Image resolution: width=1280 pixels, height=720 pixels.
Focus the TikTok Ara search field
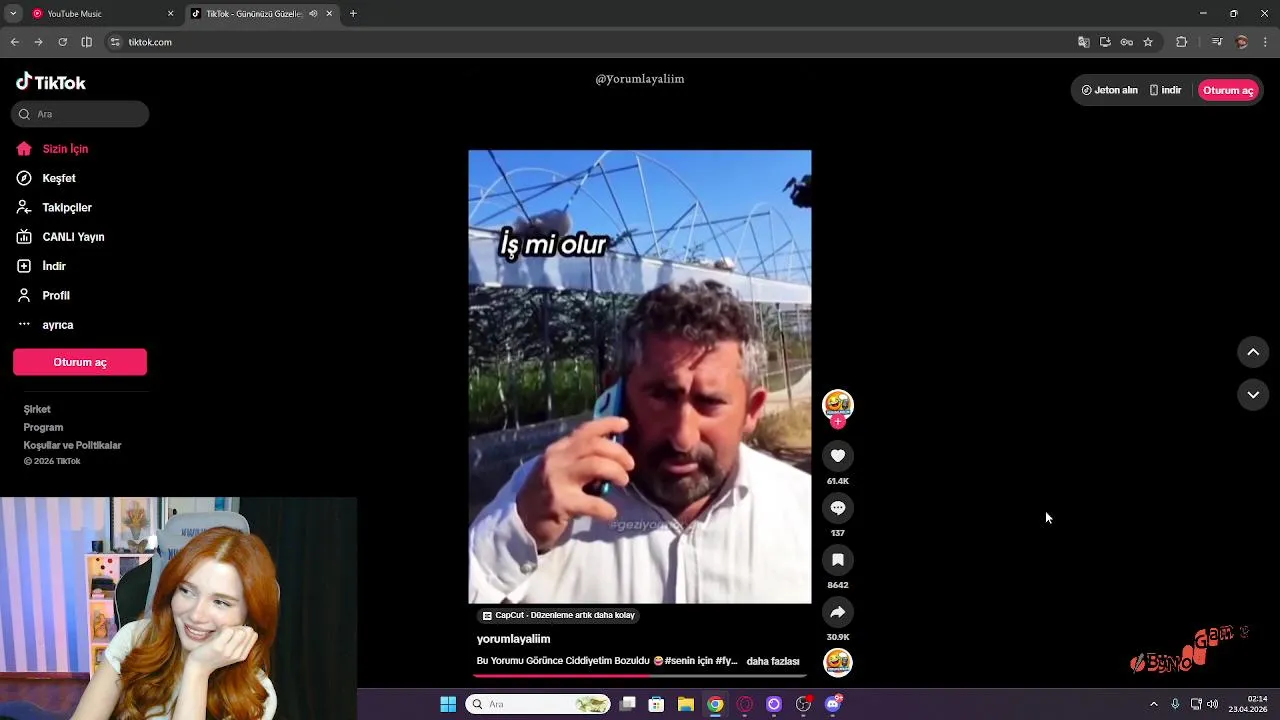80,114
